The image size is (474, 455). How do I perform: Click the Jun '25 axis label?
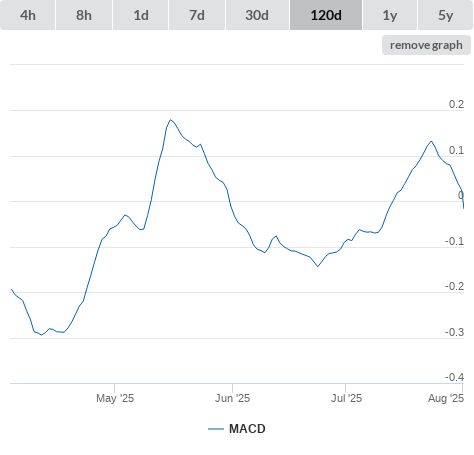(x=232, y=398)
